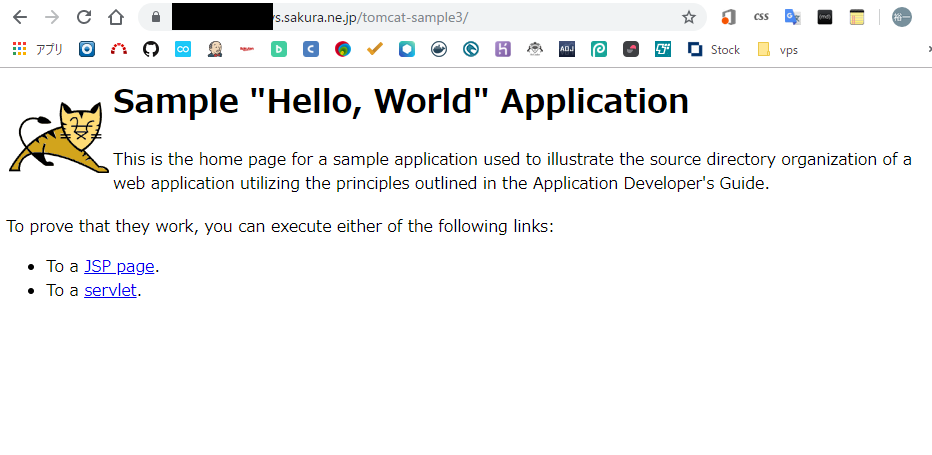Image resolution: width=932 pixels, height=455 pixels.
Task: Click the markdown (md) extension icon
Action: (825, 17)
